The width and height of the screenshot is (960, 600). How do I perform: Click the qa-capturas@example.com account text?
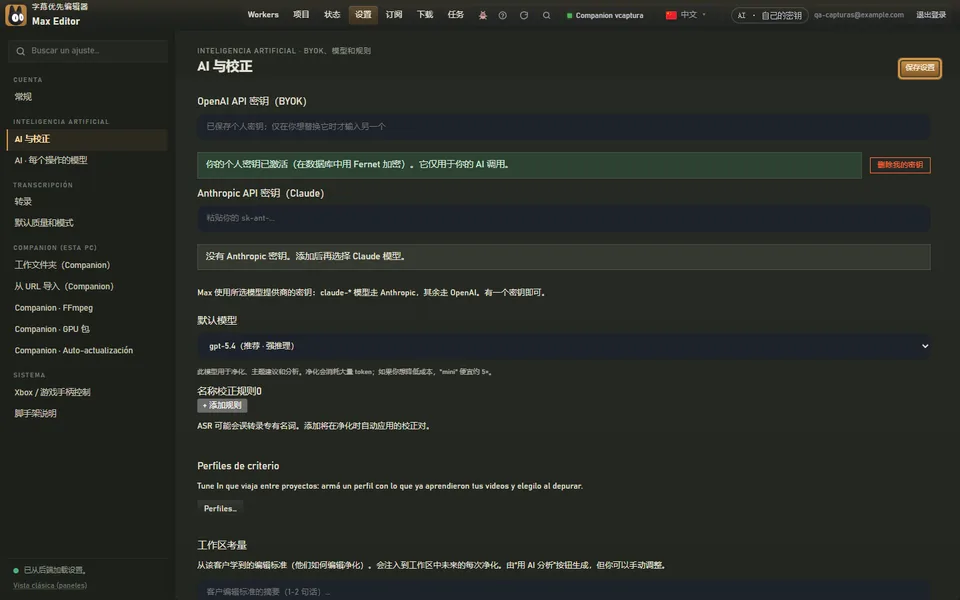tap(858, 15)
